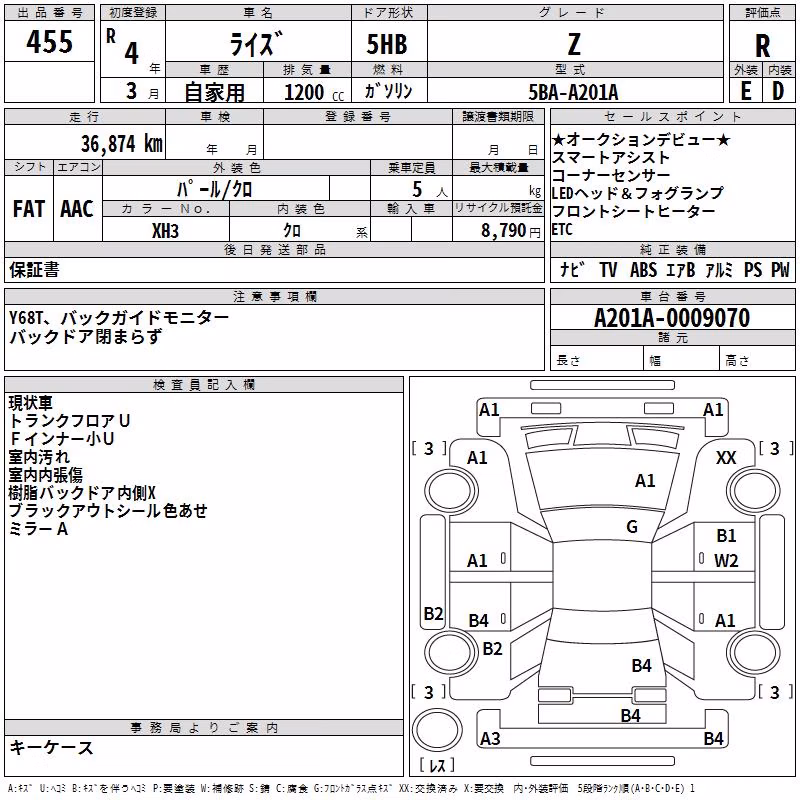Viewport: 800px width, 800px height.
Task: Select chassis number A201A-0009070
Action: pos(672,318)
